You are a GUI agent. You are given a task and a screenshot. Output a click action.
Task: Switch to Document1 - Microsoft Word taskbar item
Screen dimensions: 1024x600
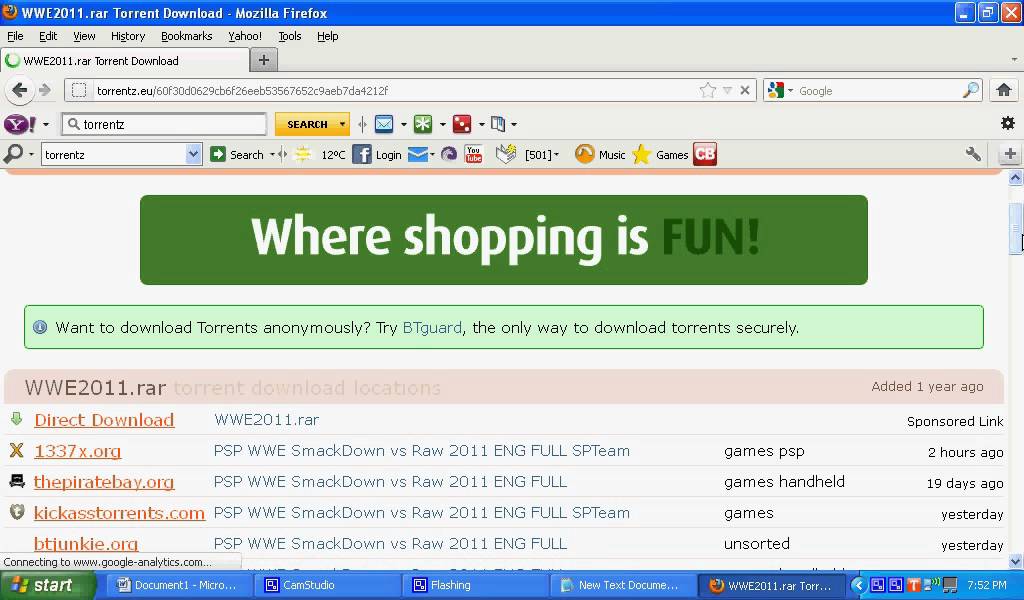[178, 585]
